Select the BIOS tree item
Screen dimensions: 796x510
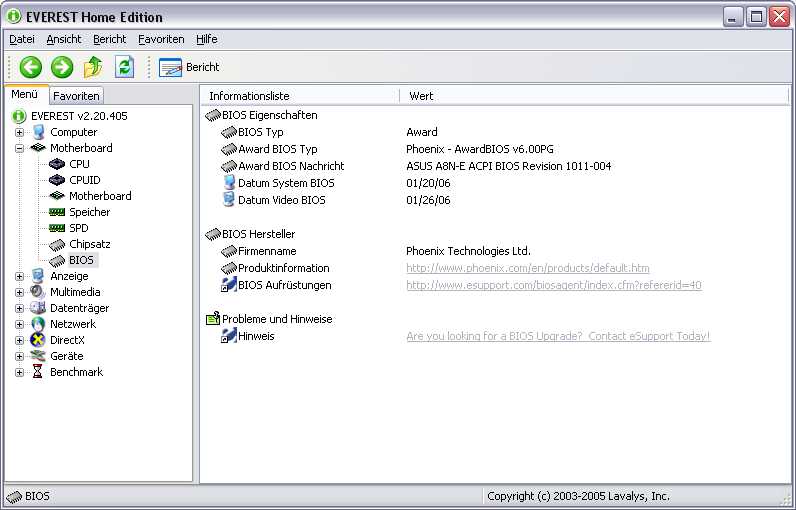[x=81, y=260]
